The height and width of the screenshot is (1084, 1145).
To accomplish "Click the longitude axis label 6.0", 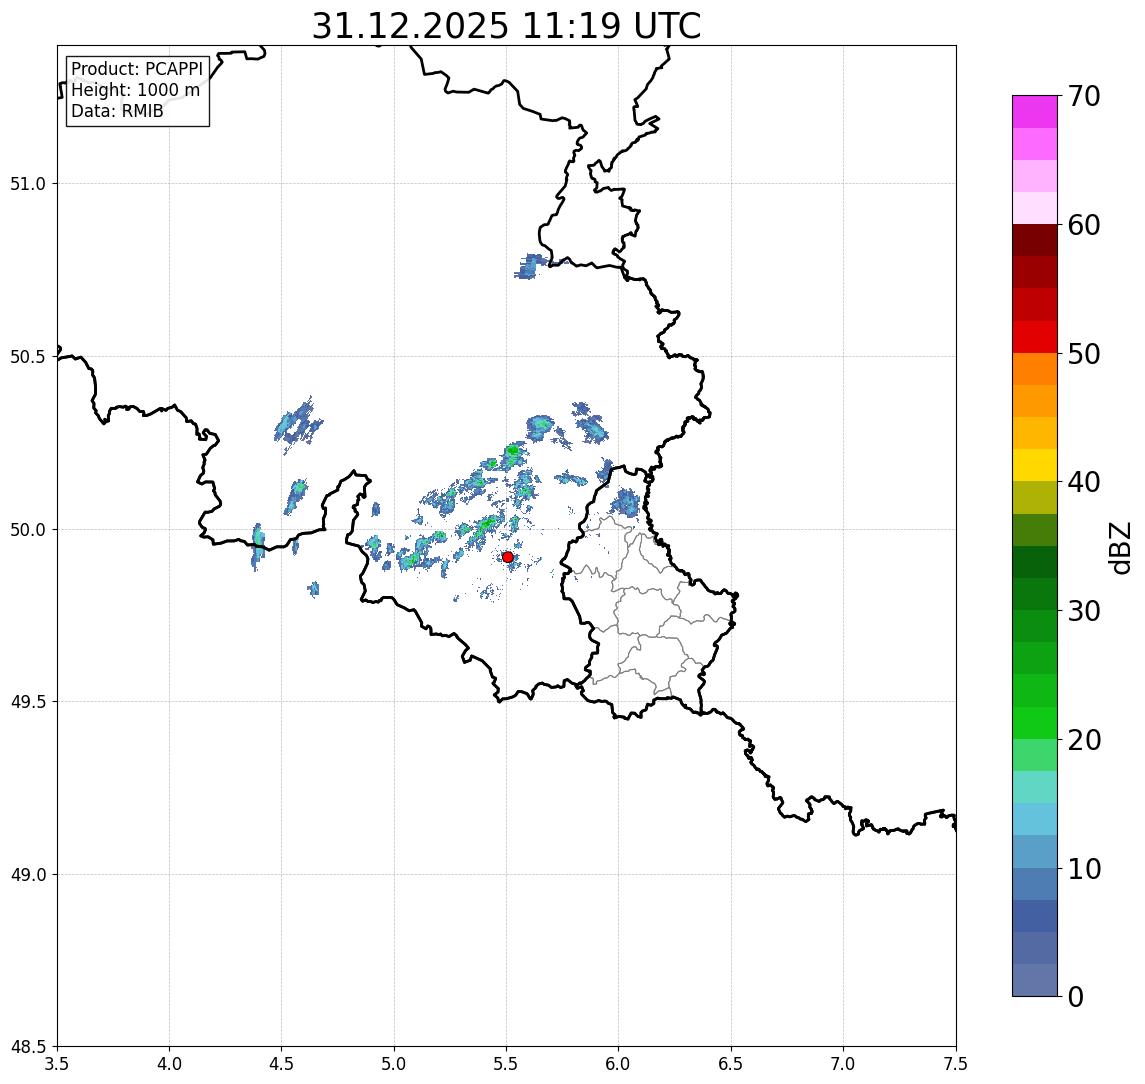I will pyautogui.click(x=619, y=1064).
